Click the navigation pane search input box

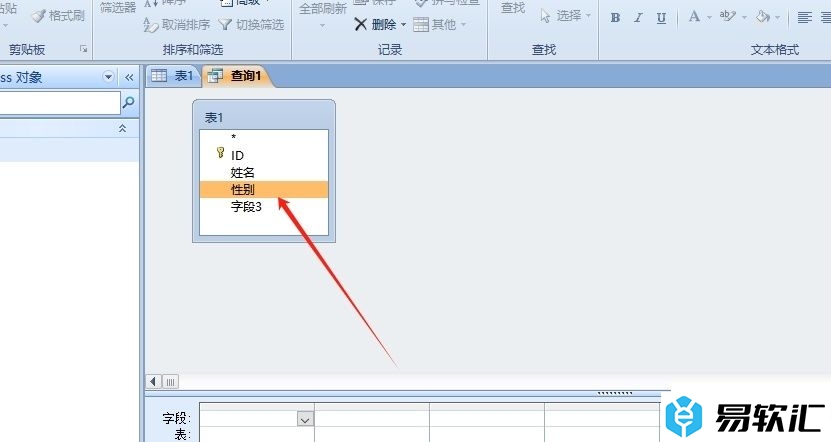coord(58,102)
